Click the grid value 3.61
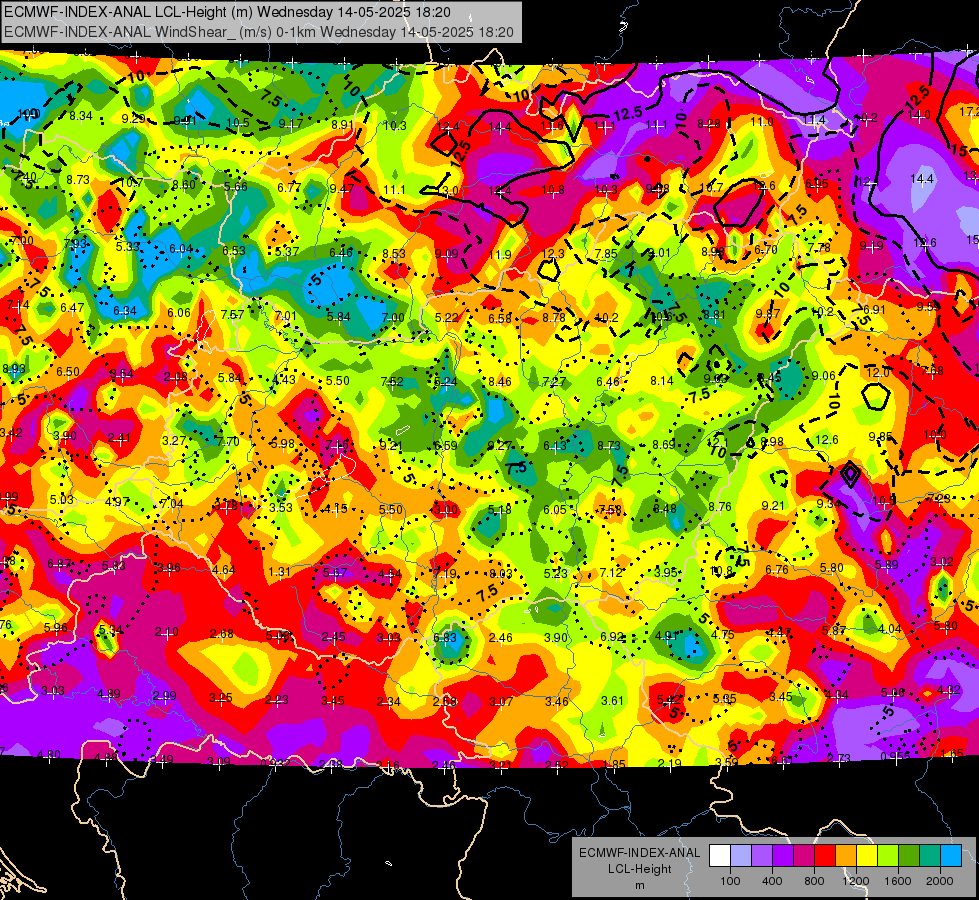 (612, 700)
